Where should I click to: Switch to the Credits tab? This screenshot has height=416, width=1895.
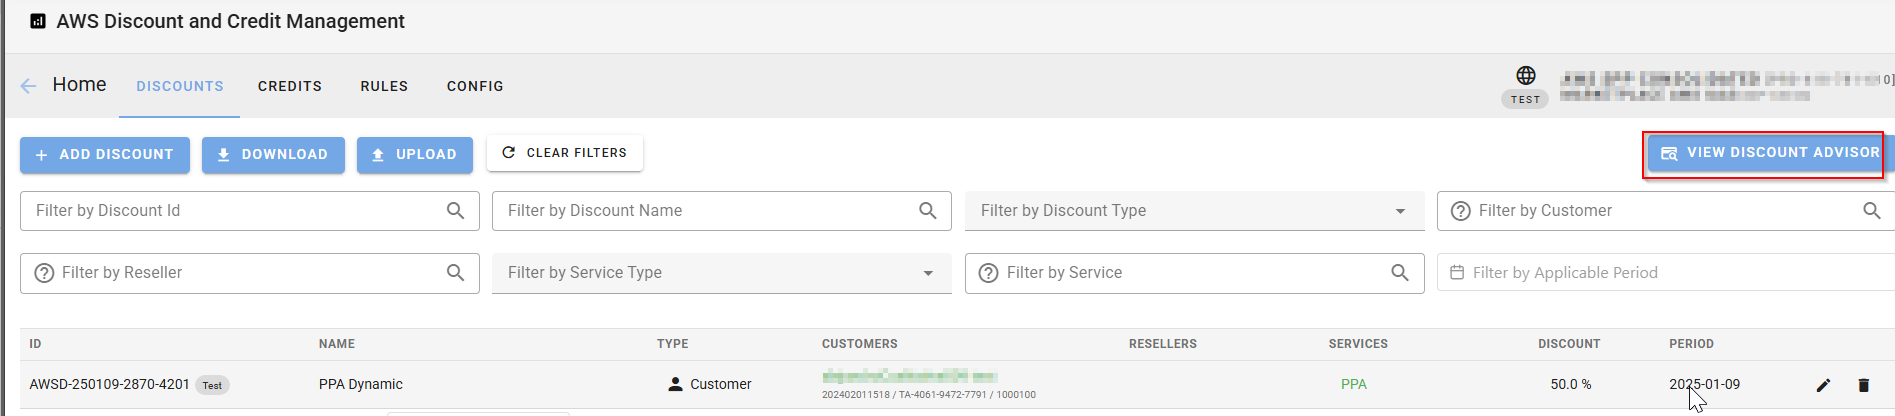[290, 86]
